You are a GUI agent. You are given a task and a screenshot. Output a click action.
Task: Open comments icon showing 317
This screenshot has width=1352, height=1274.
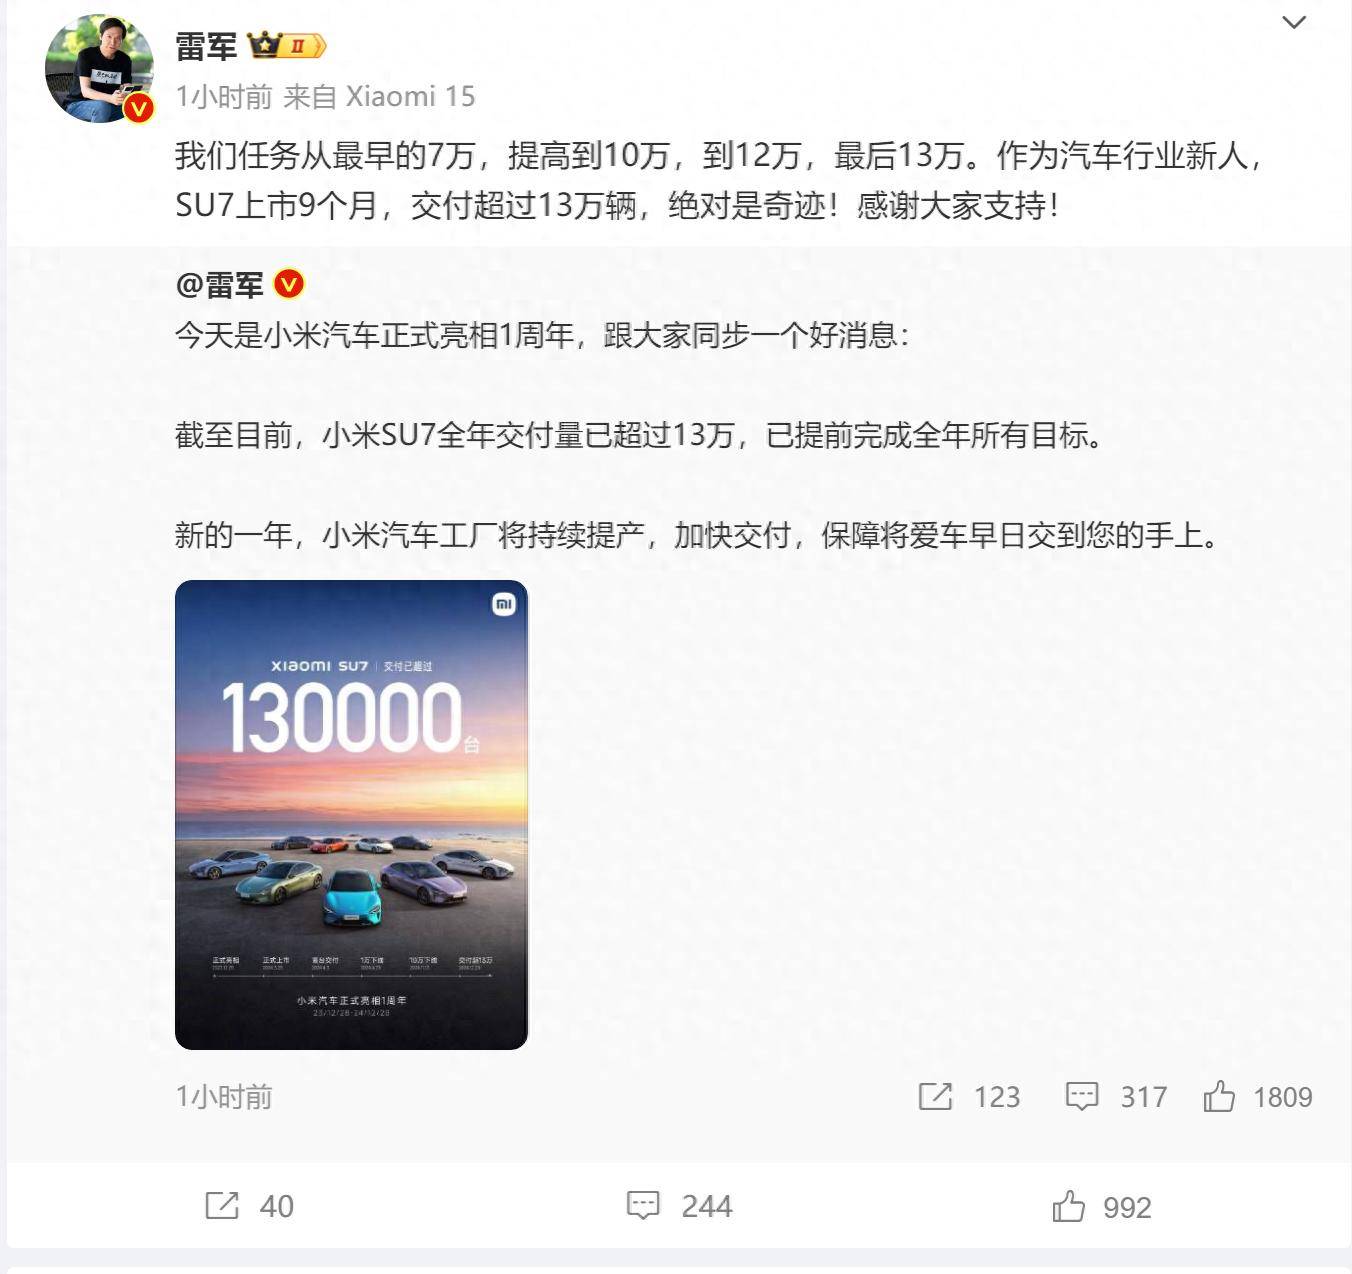(x=1082, y=1096)
